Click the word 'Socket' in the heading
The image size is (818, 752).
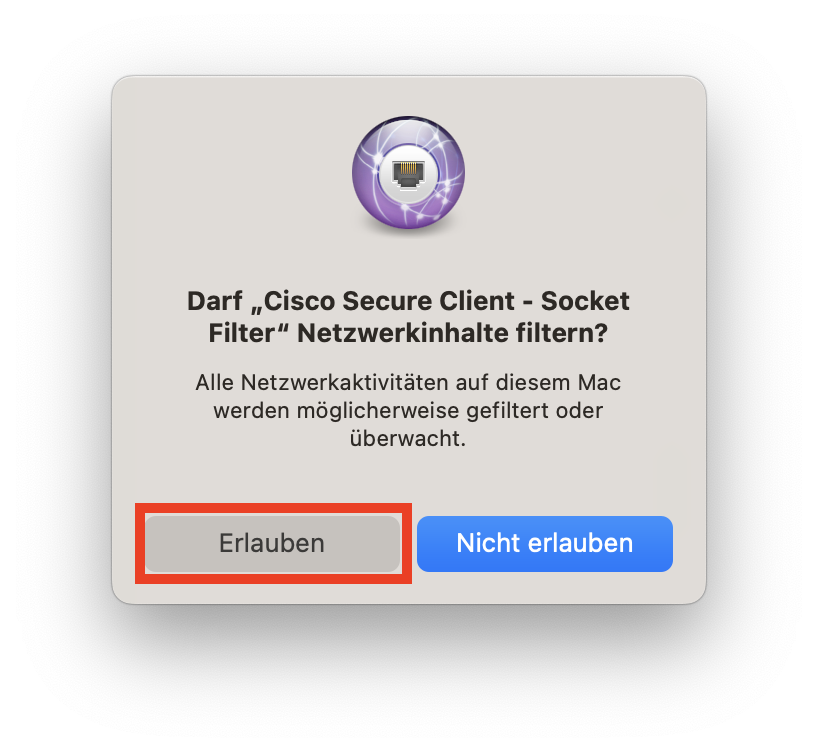click(x=585, y=301)
